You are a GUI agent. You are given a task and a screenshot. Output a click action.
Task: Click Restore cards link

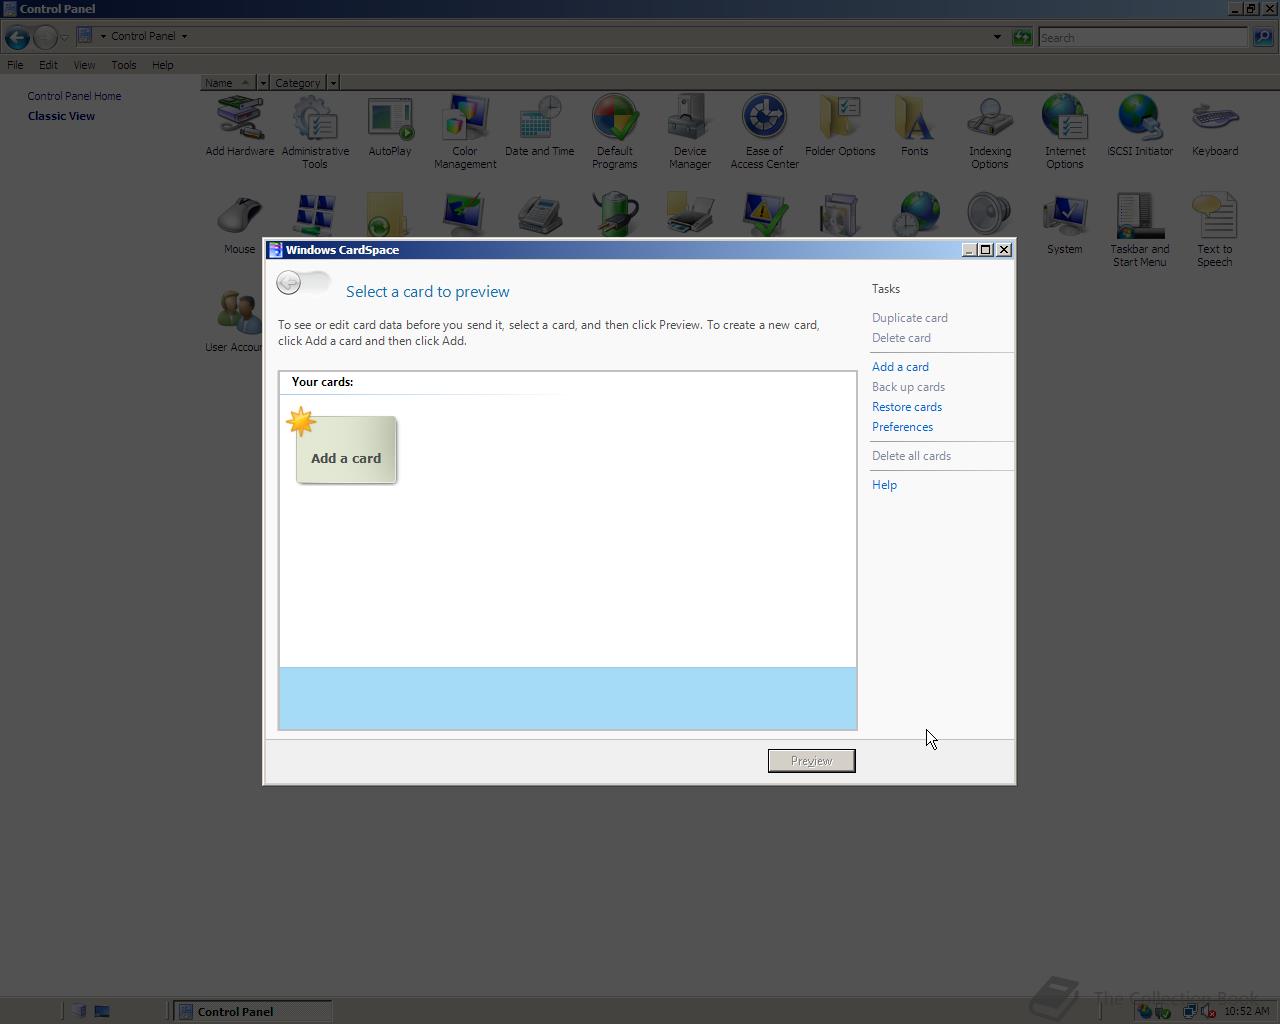click(x=907, y=407)
